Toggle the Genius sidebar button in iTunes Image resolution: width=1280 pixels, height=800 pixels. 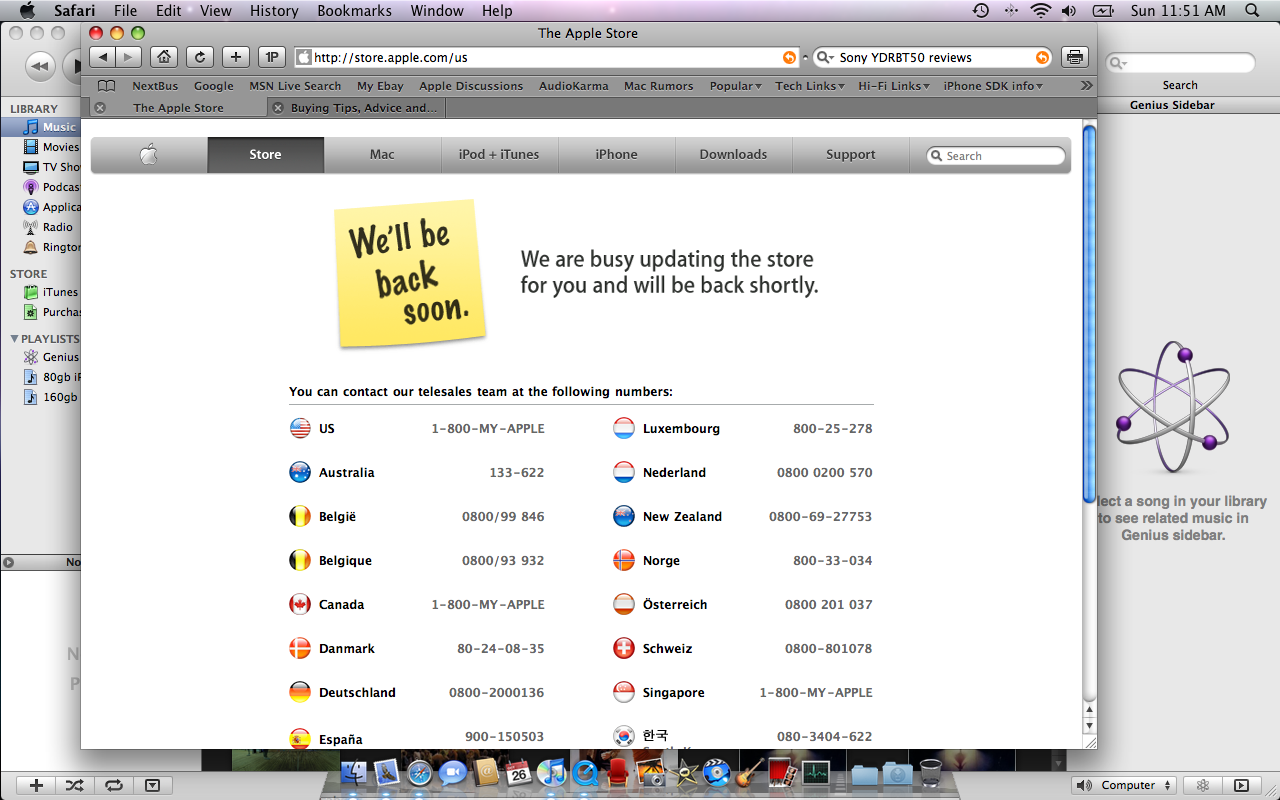[x=1241, y=786]
